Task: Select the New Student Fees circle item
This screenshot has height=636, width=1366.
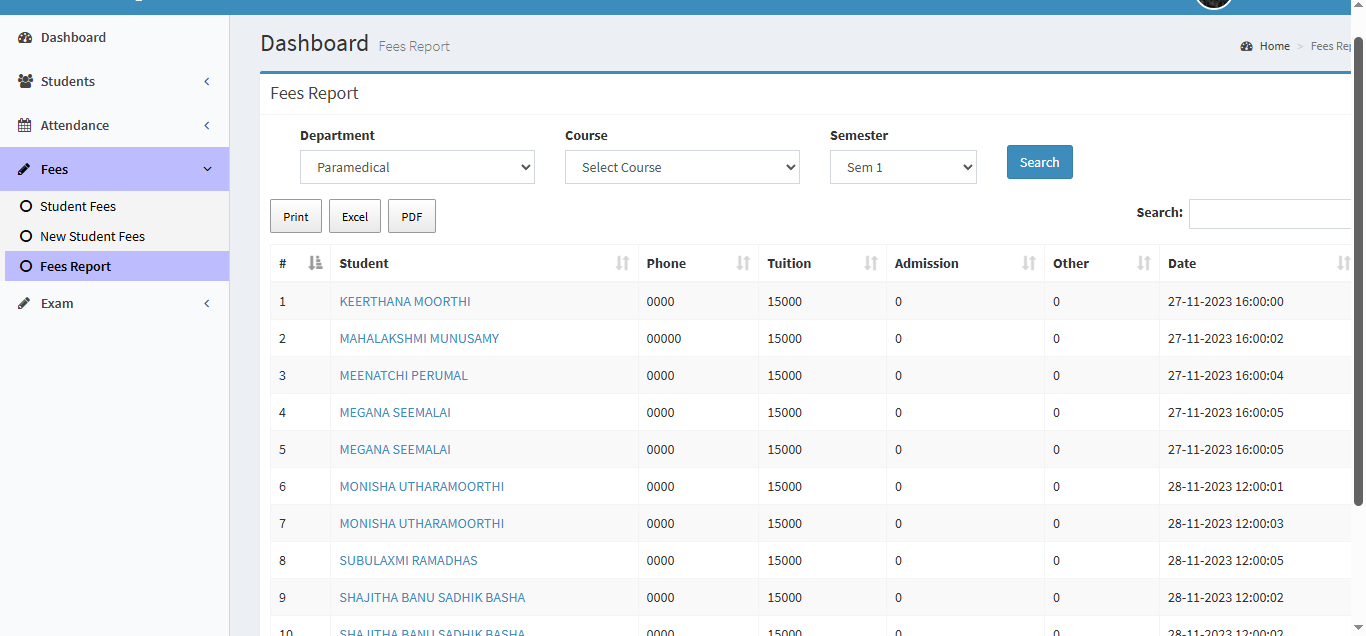Action: click(27, 237)
